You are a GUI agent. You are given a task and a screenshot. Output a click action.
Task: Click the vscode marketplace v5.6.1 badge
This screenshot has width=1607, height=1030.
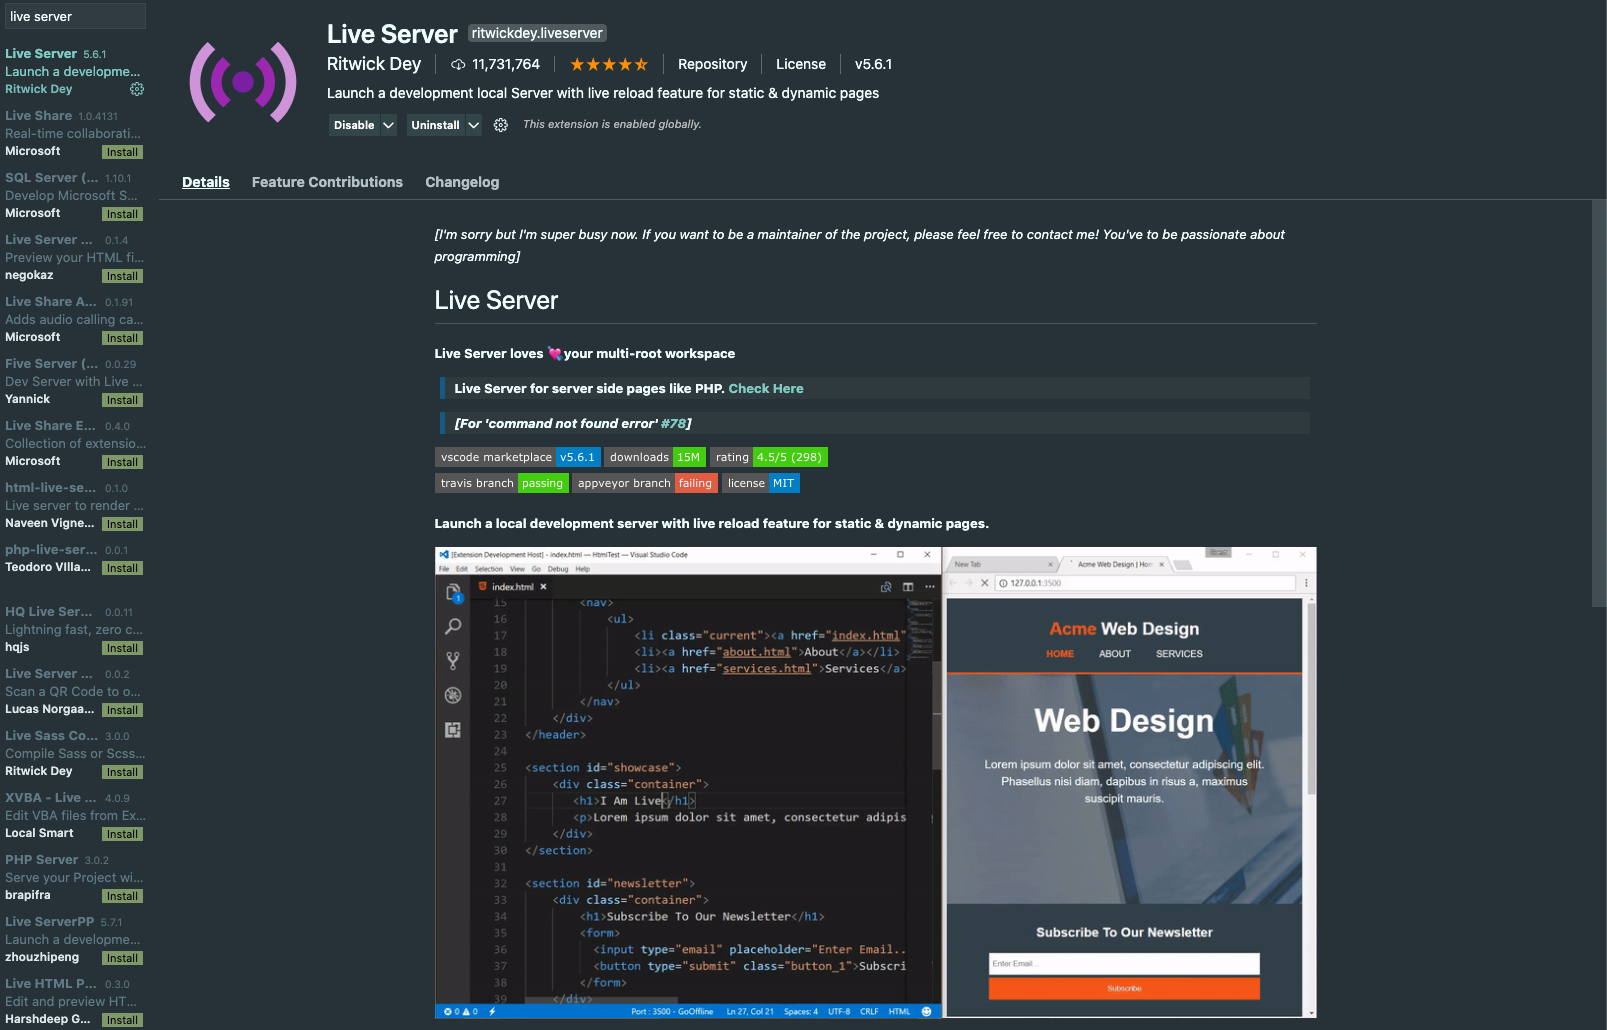pos(518,457)
